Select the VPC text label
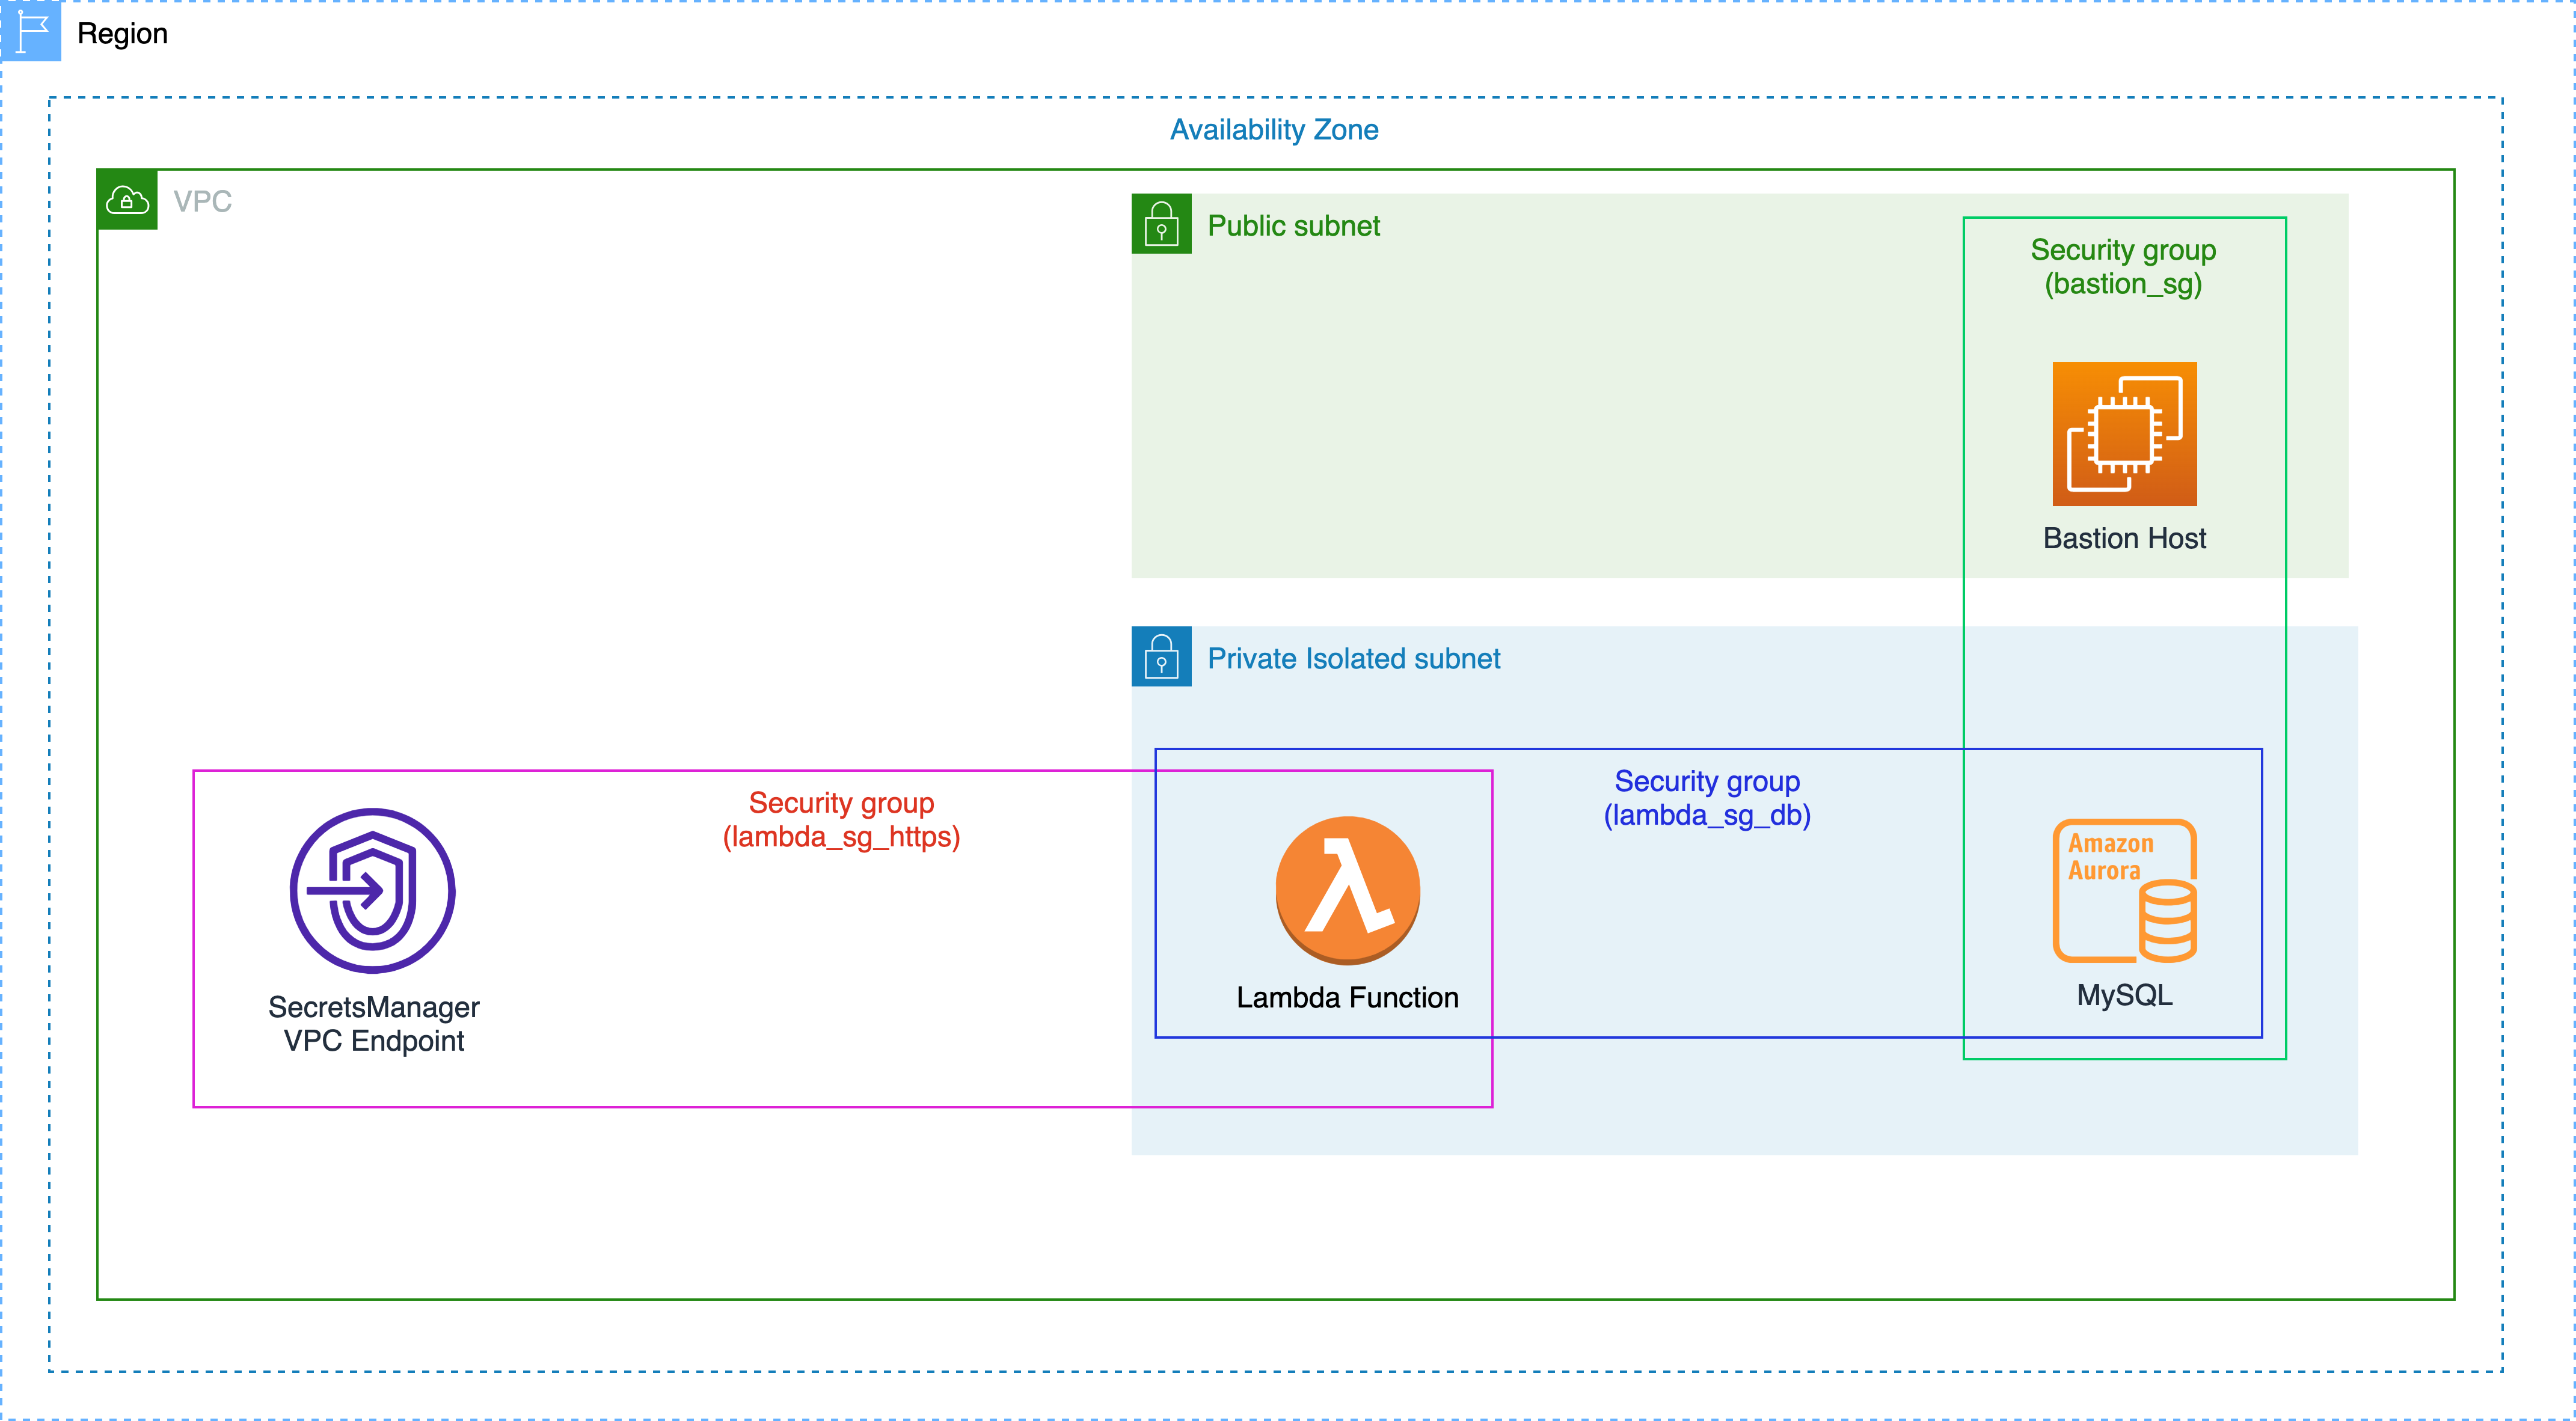Screen dimensions: 2576x1421 [x=202, y=201]
